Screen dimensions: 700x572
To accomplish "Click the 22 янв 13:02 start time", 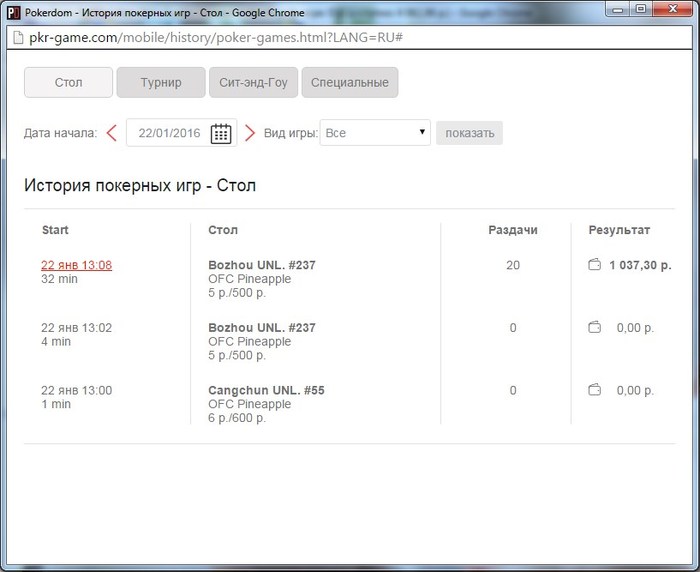I will click(76, 328).
